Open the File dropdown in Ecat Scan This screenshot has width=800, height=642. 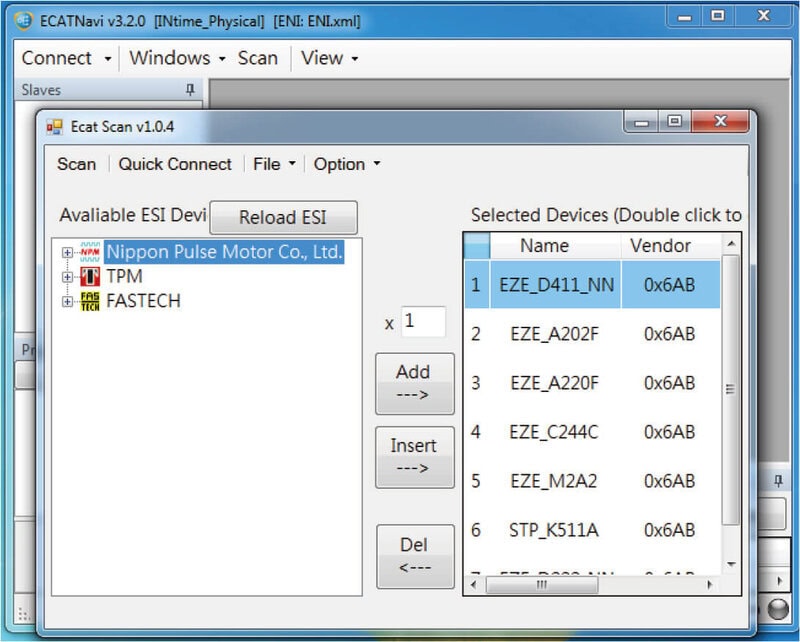click(x=274, y=164)
